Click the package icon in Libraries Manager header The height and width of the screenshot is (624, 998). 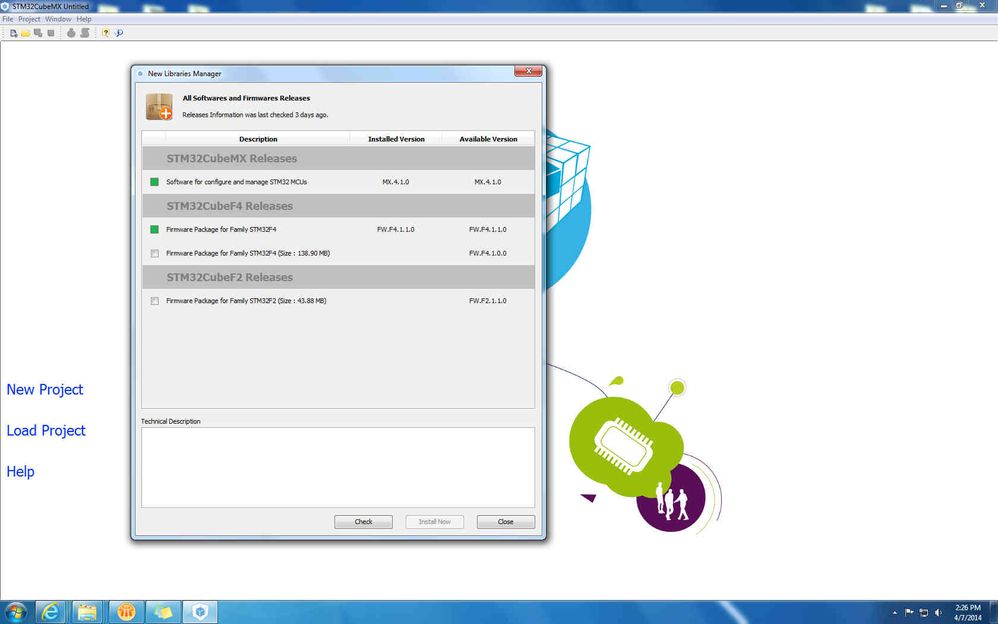[x=159, y=107]
